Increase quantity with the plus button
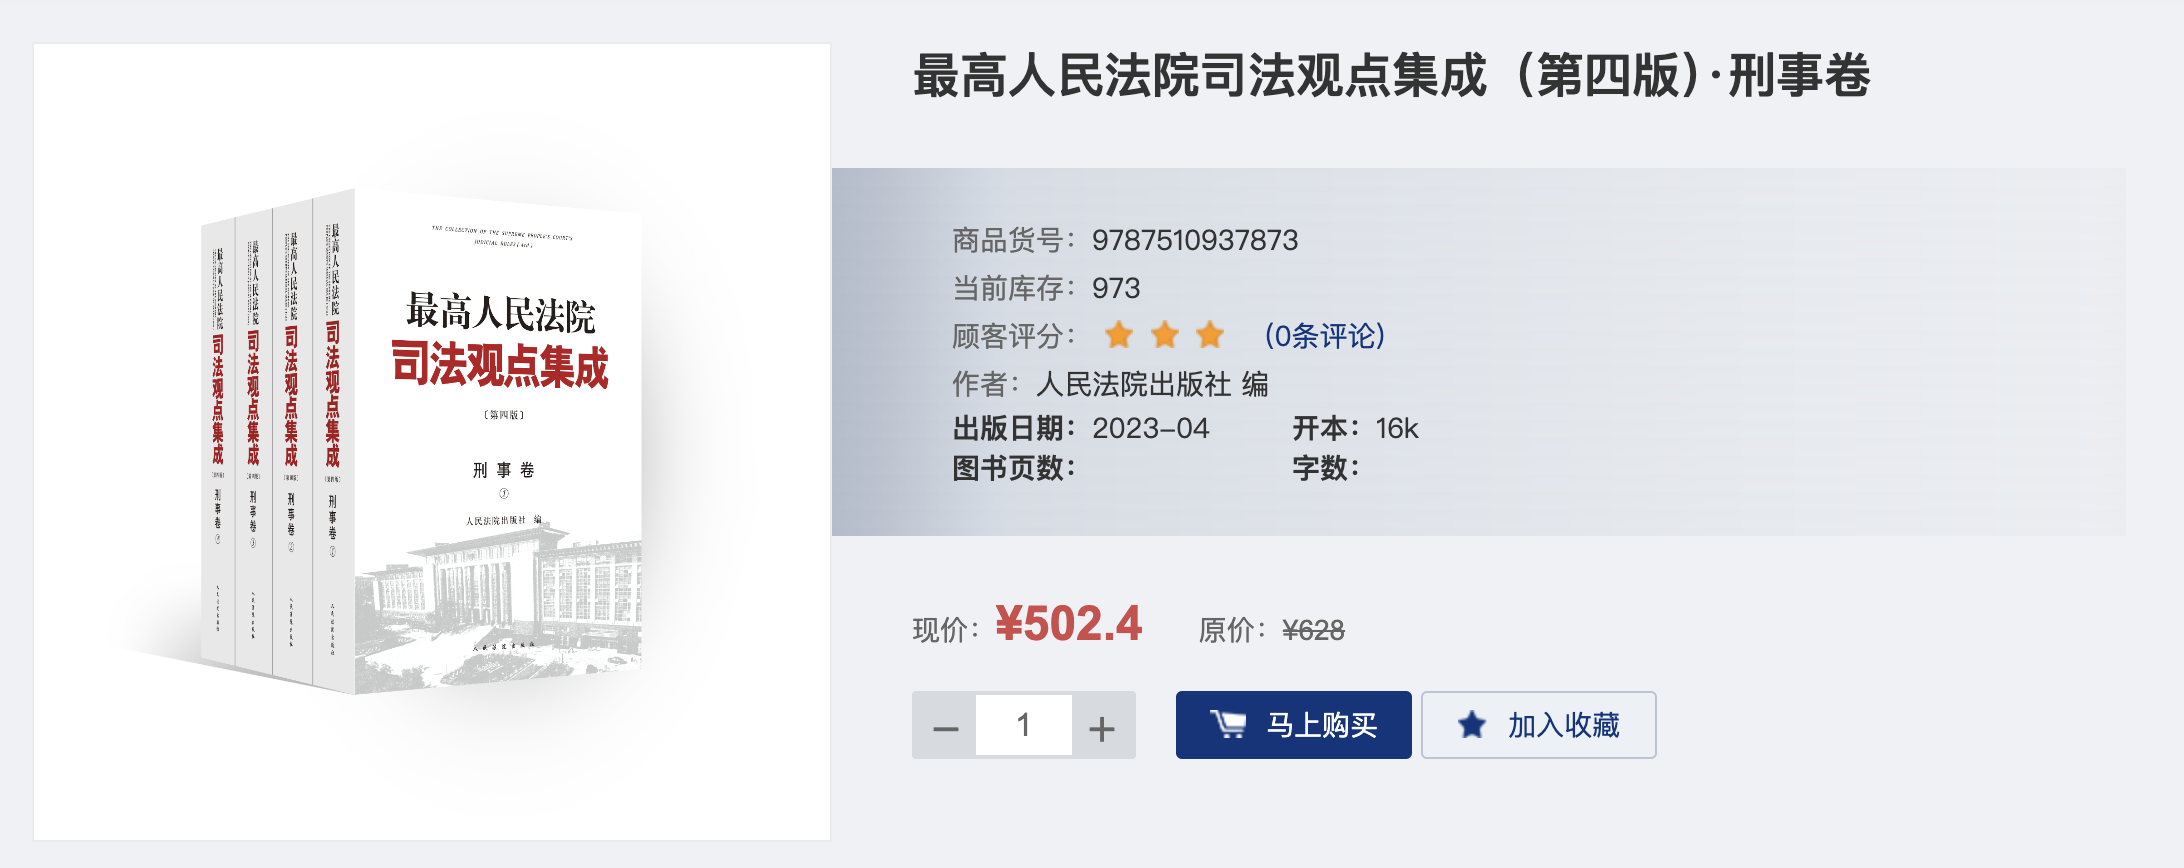2184x868 pixels. tap(1102, 726)
